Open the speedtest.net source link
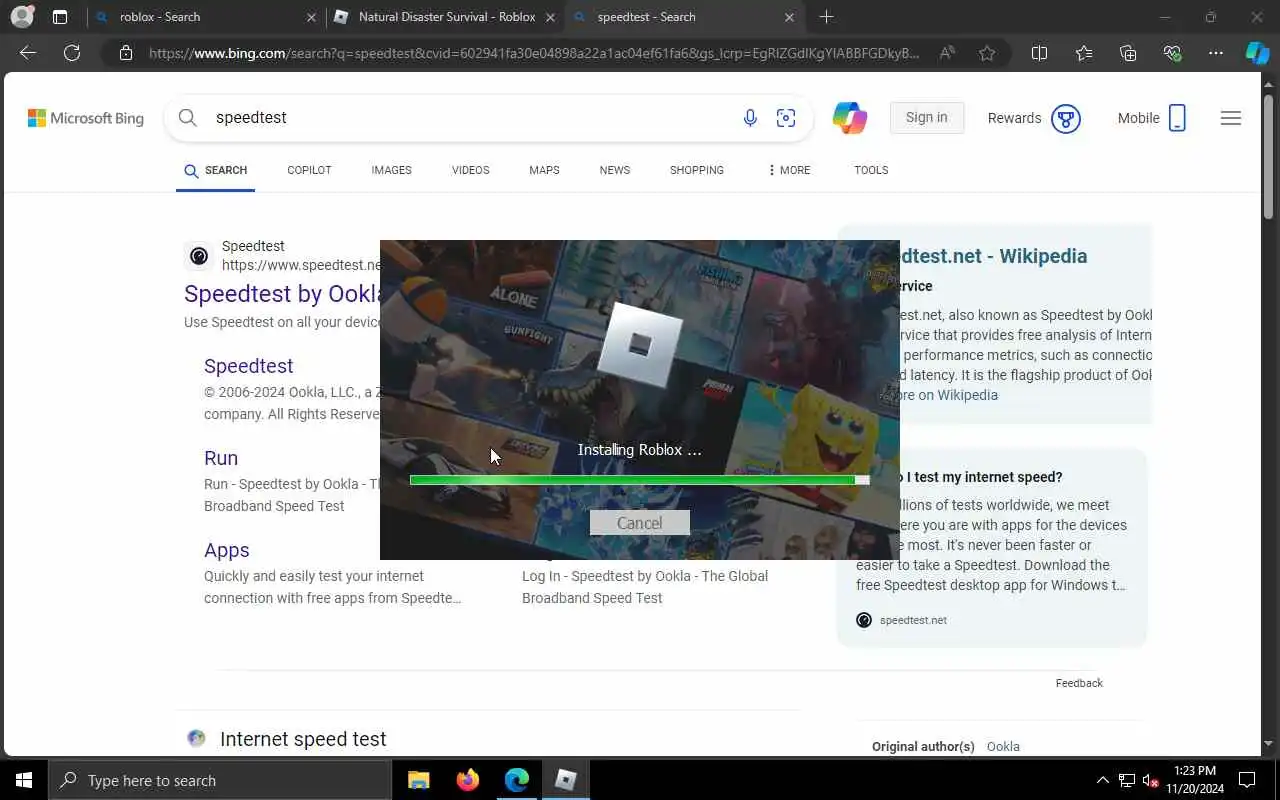 913,620
